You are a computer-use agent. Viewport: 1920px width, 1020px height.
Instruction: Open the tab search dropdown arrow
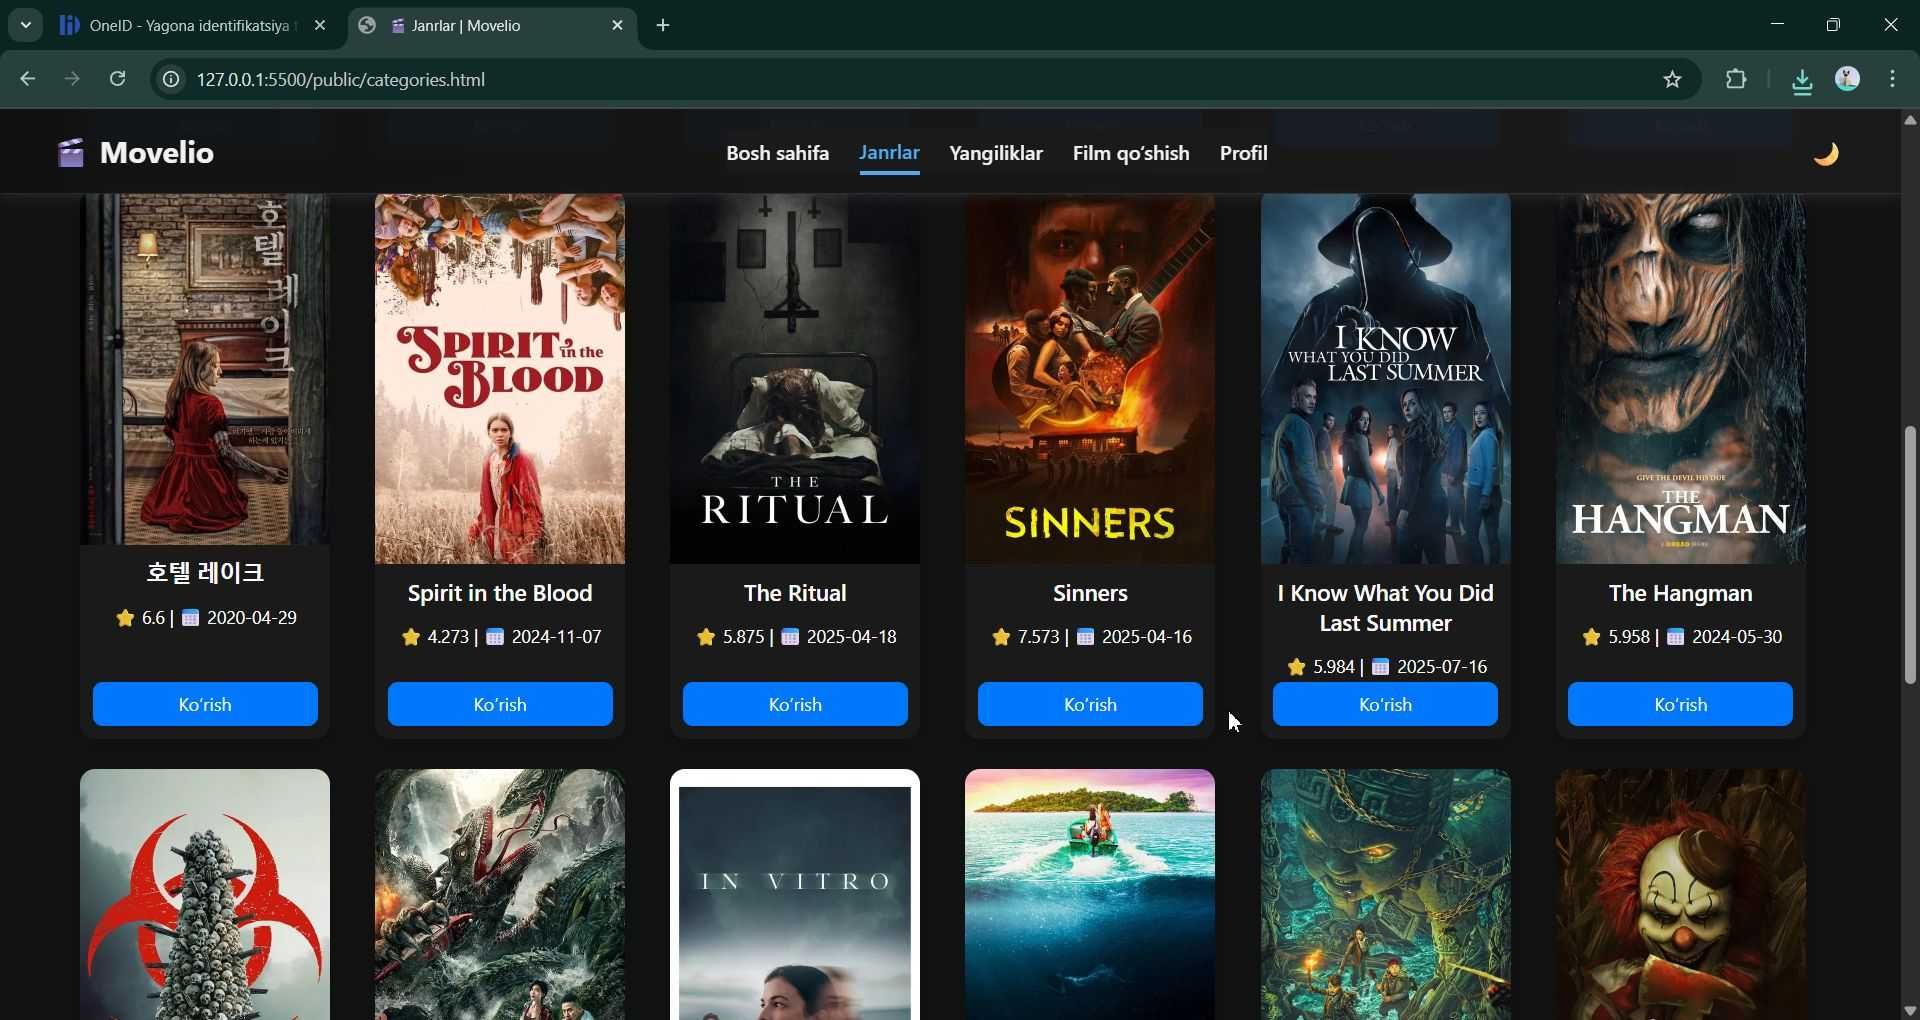[x=25, y=25]
